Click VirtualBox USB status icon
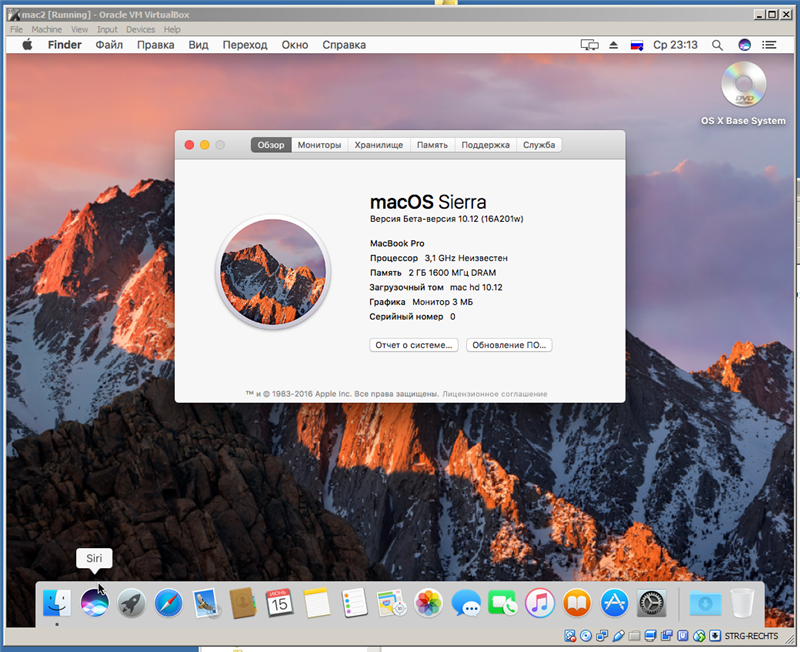 (x=618, y=636)
